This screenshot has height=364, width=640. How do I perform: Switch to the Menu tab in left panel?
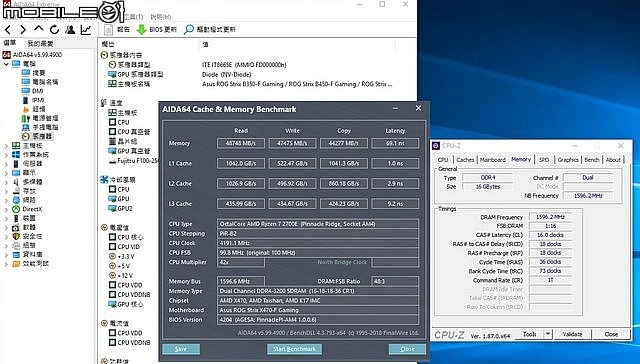[10, 43]
